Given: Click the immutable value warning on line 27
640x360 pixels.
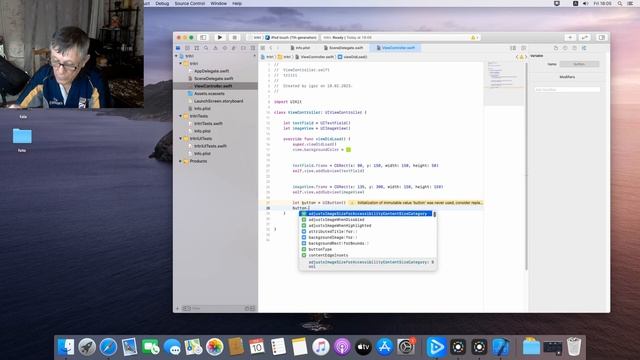Looking at the screenshot, I should tap(416, 203).
